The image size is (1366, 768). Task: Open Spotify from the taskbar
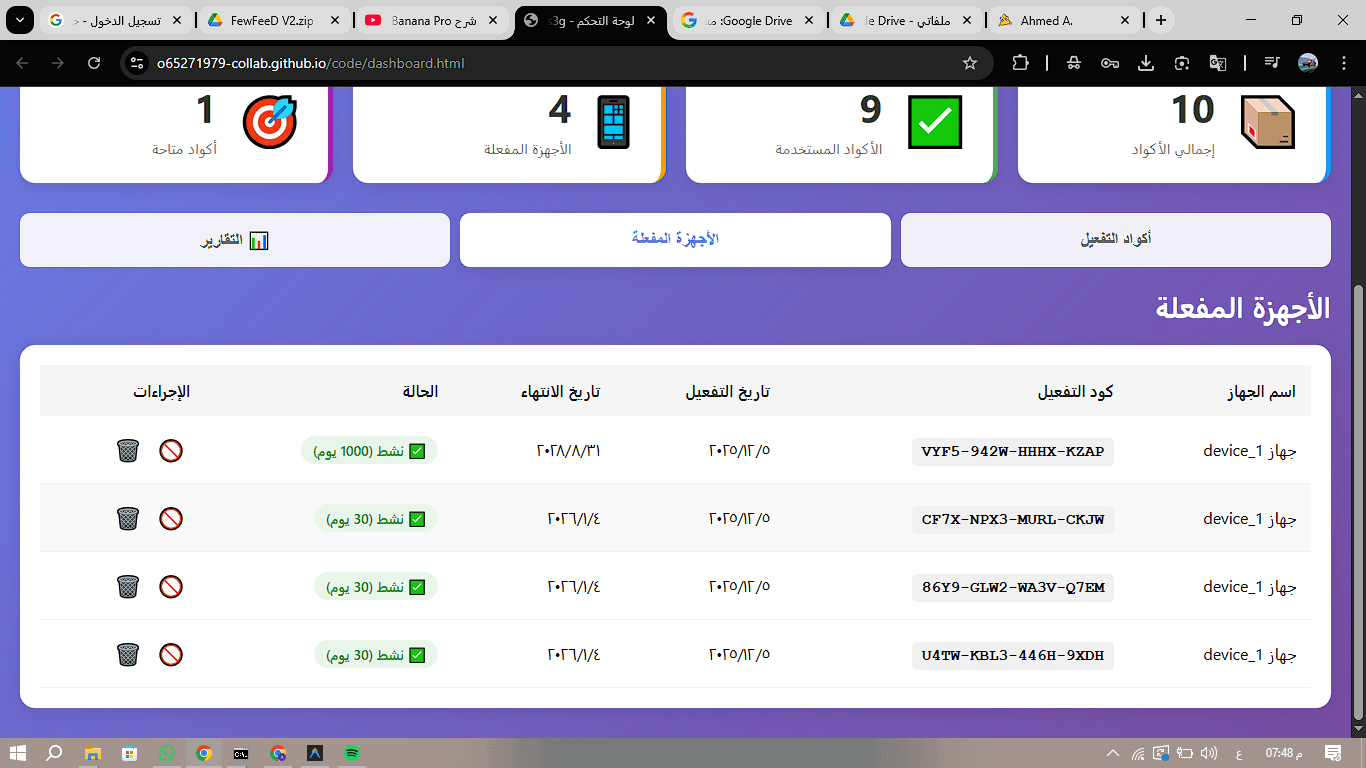351,753
